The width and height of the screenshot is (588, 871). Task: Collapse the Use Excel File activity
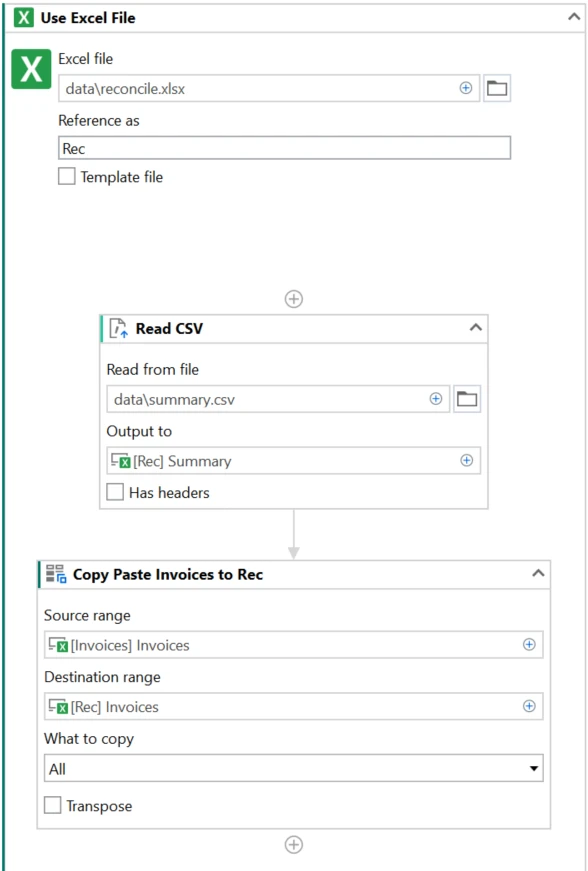pos(574,17)
